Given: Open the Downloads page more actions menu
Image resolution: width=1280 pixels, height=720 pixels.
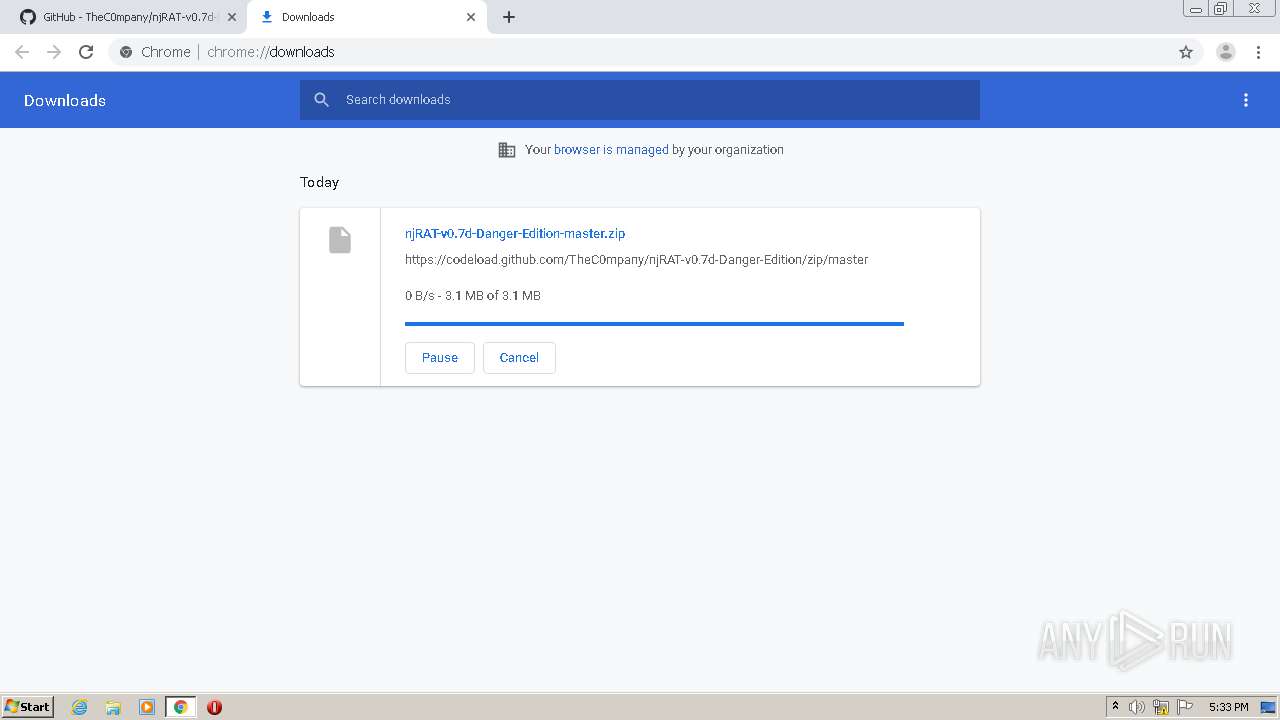Looking at the screenshot, I should click(x=1246, y=100).
